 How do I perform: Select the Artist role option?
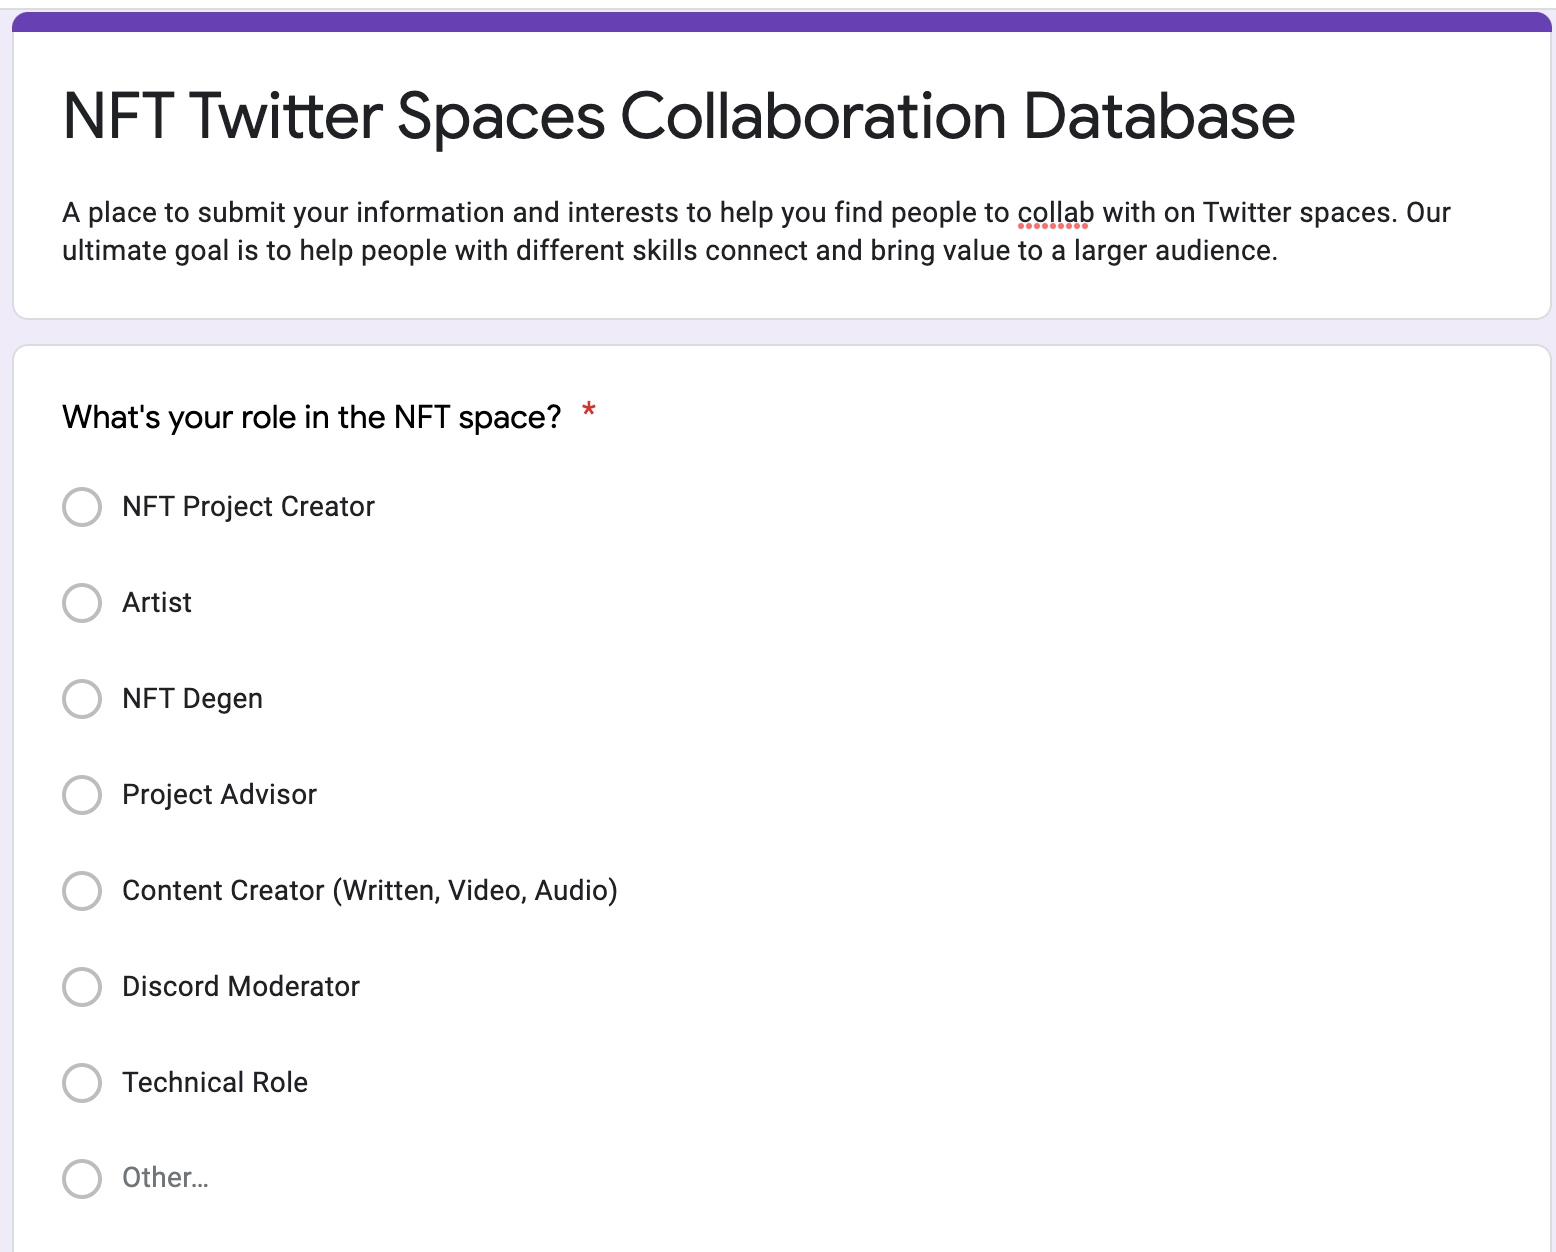click(x=82, y=603)
